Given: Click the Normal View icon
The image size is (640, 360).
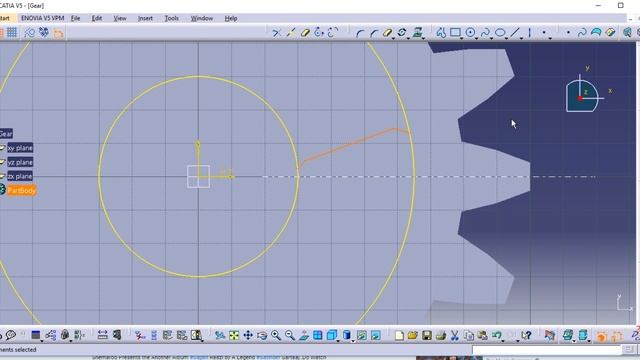Looking at the screenshot, I should (x=304, y=336).
